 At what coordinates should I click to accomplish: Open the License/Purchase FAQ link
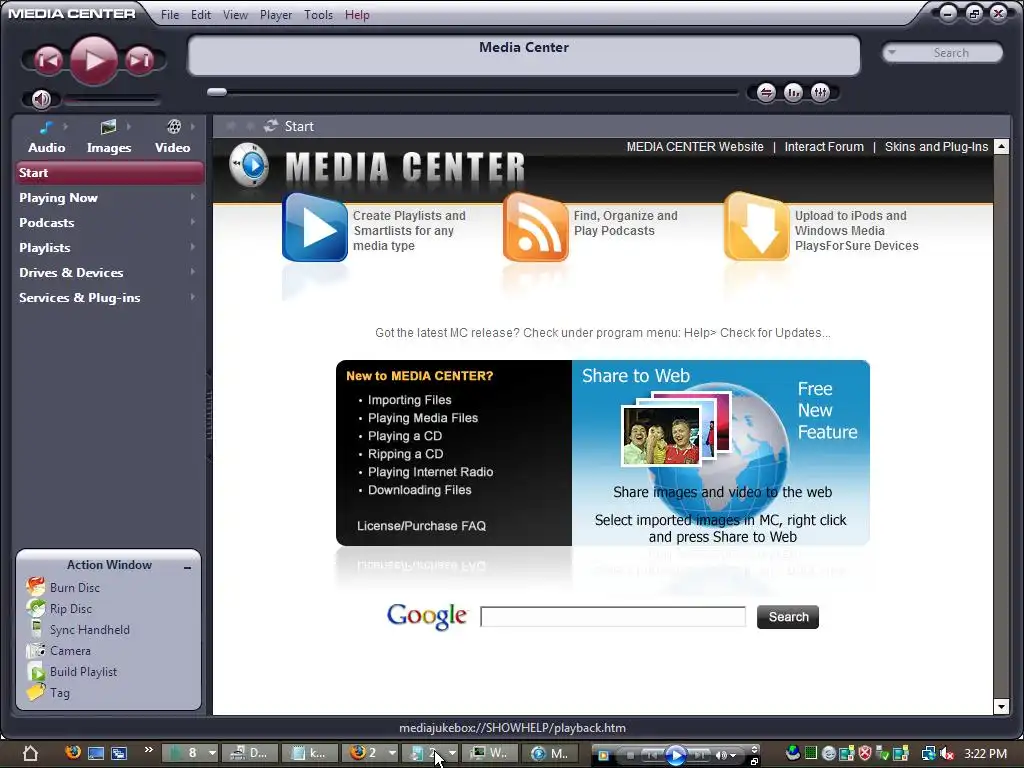[421, 526]
